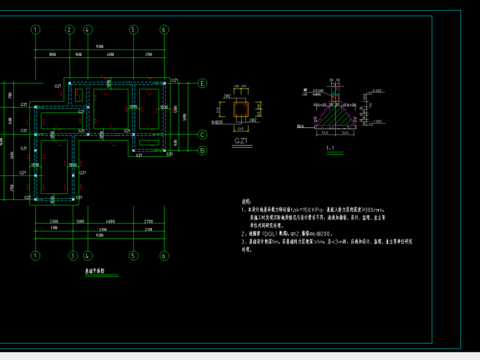Click the 1-1 section title label
The width and height of the screenshot is (480, 360).
330,148
